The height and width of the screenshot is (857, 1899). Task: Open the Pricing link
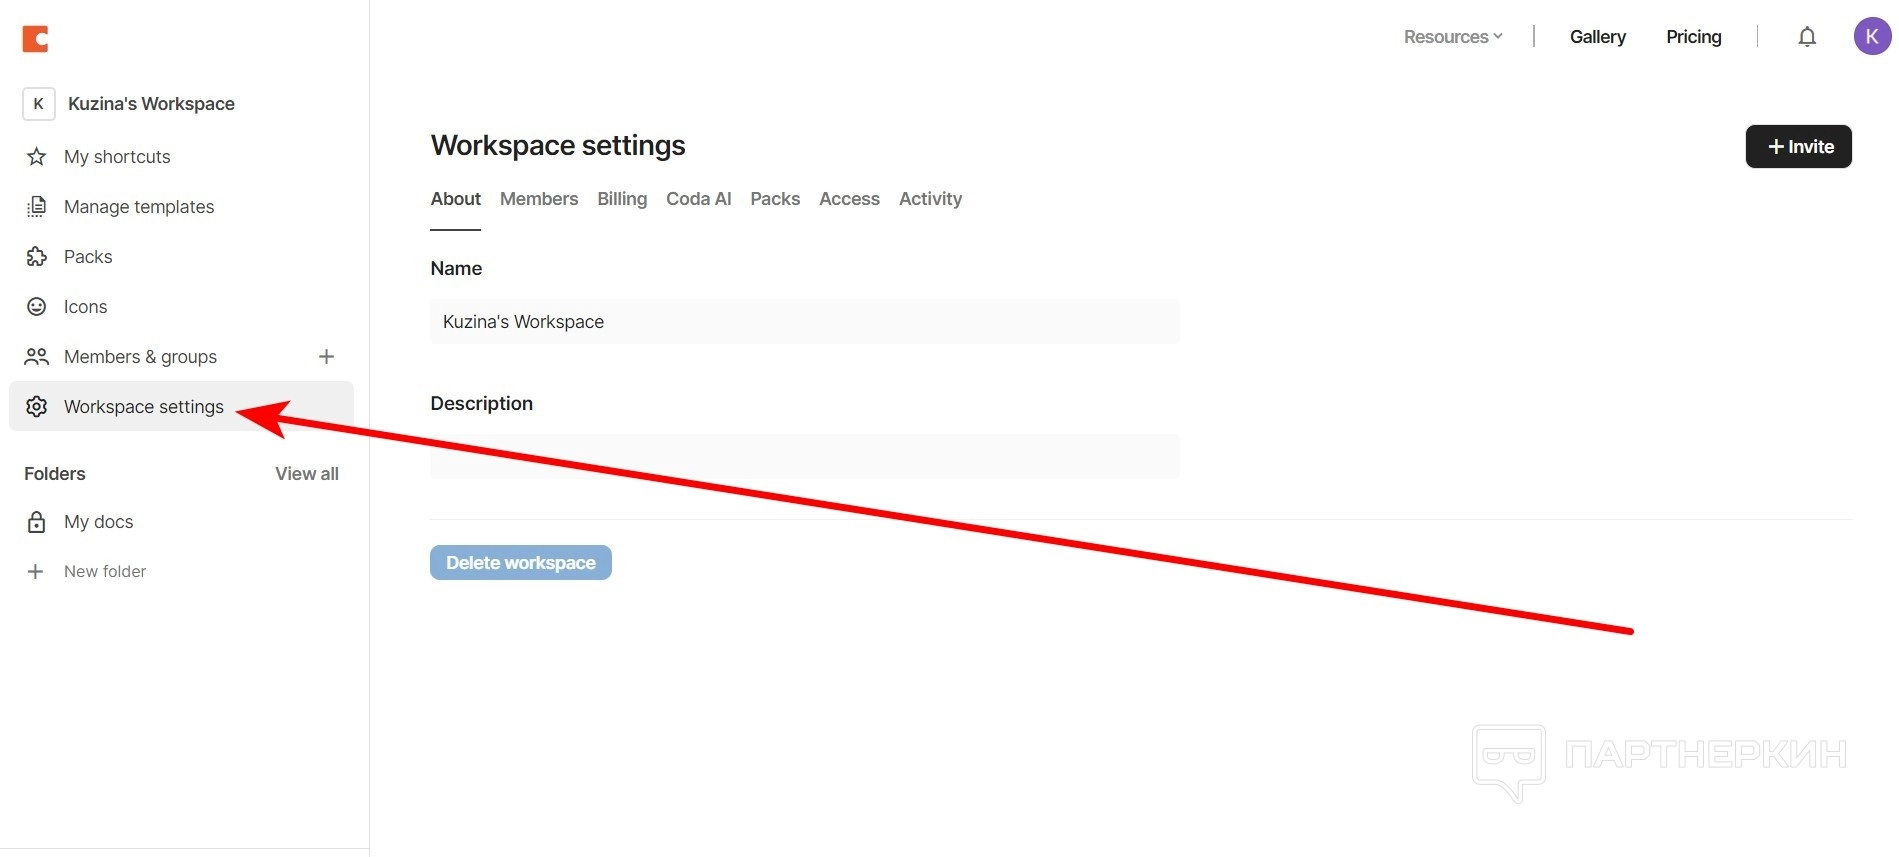1694,37
